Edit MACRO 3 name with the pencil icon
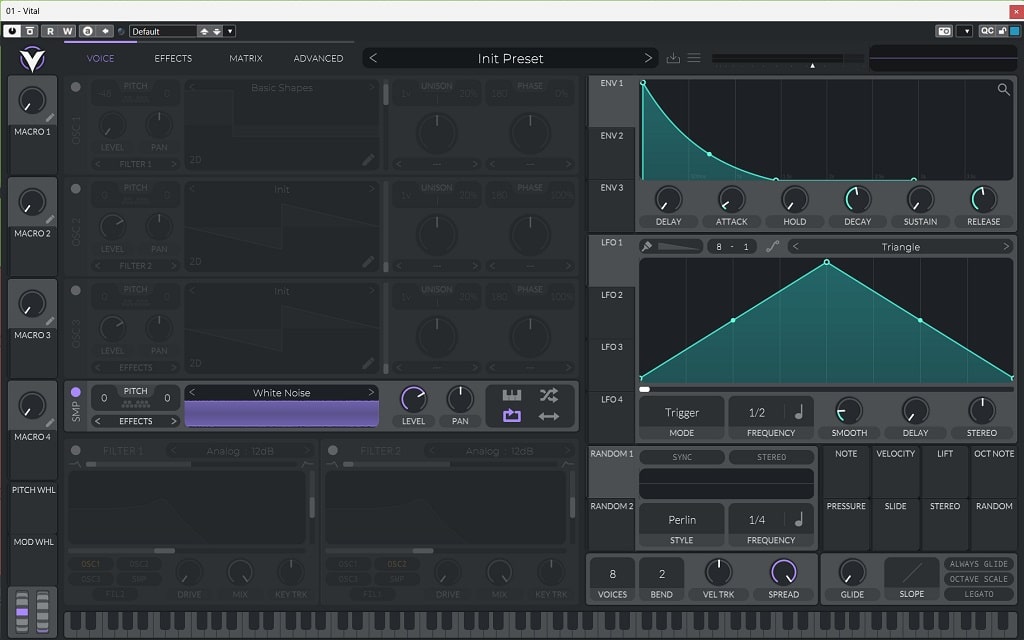This screenshot has height=640, width=1024. [50, 321]
